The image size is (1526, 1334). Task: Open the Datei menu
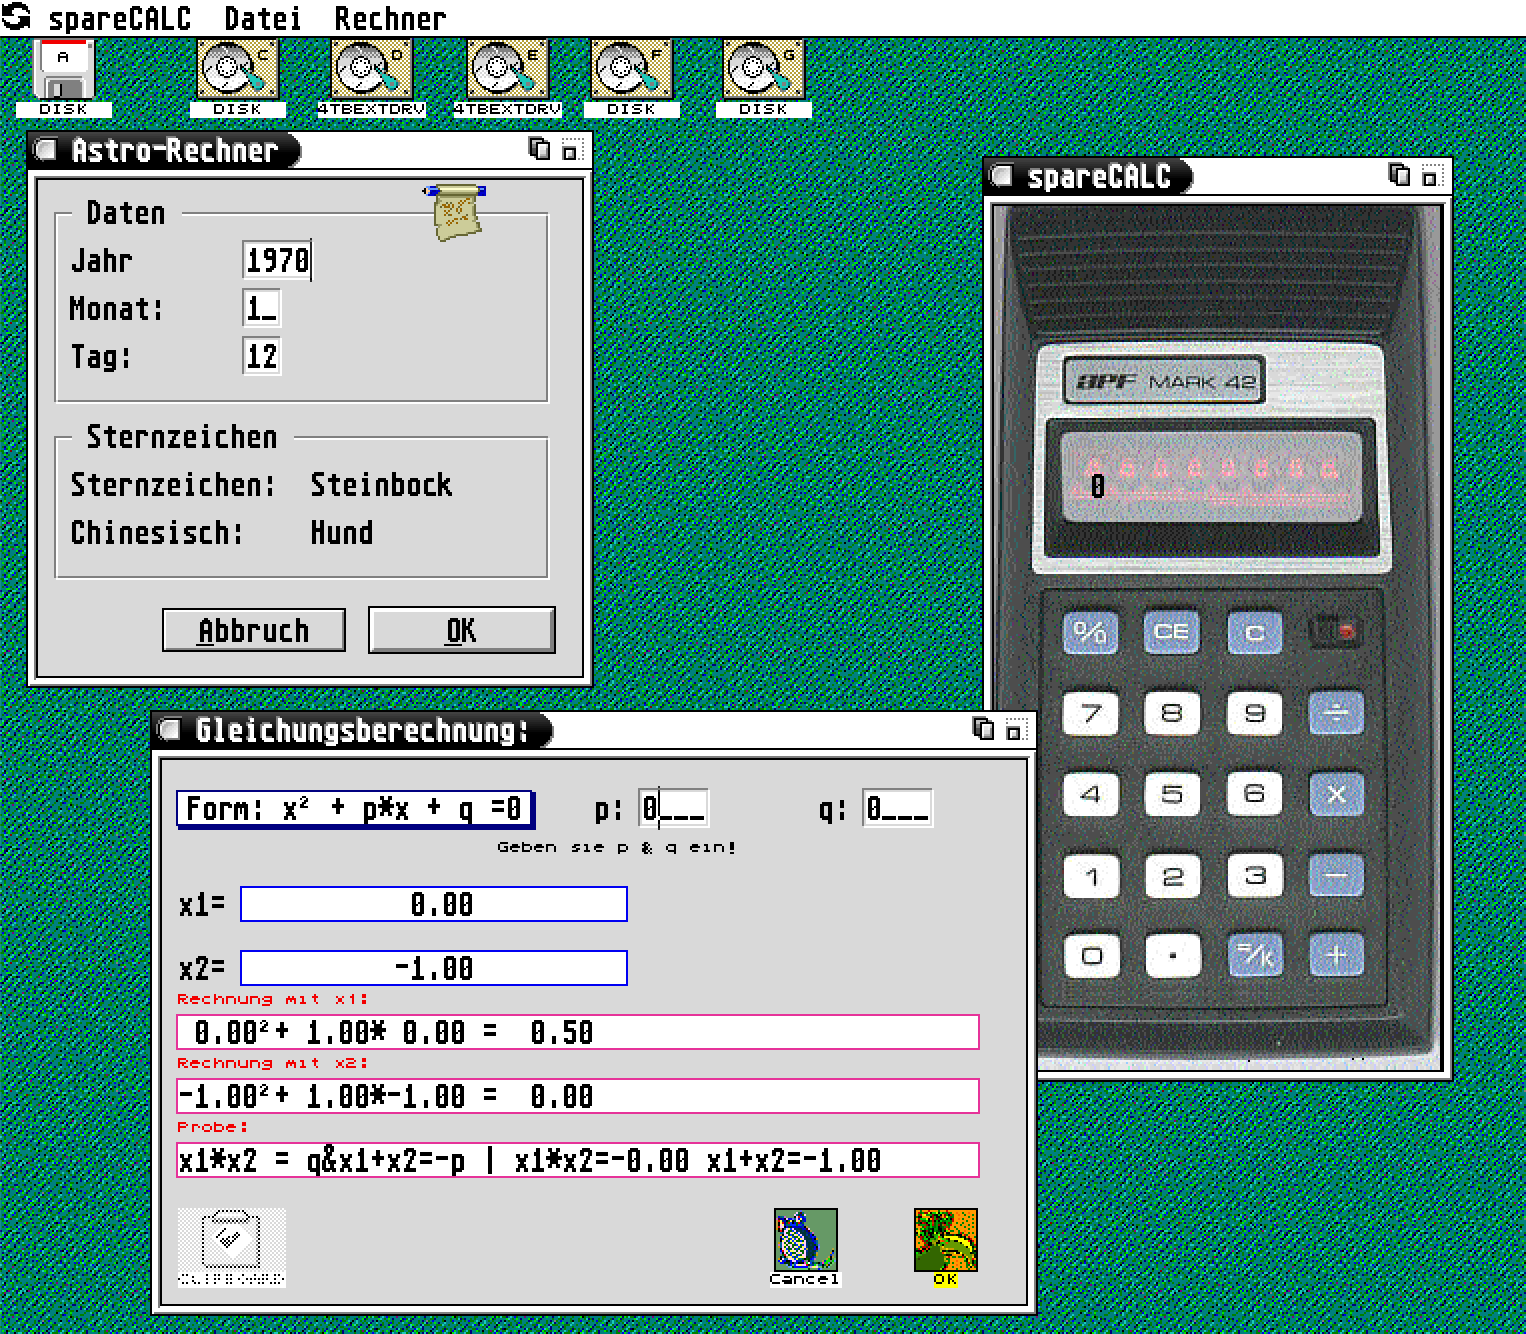(x=262, y=19)
